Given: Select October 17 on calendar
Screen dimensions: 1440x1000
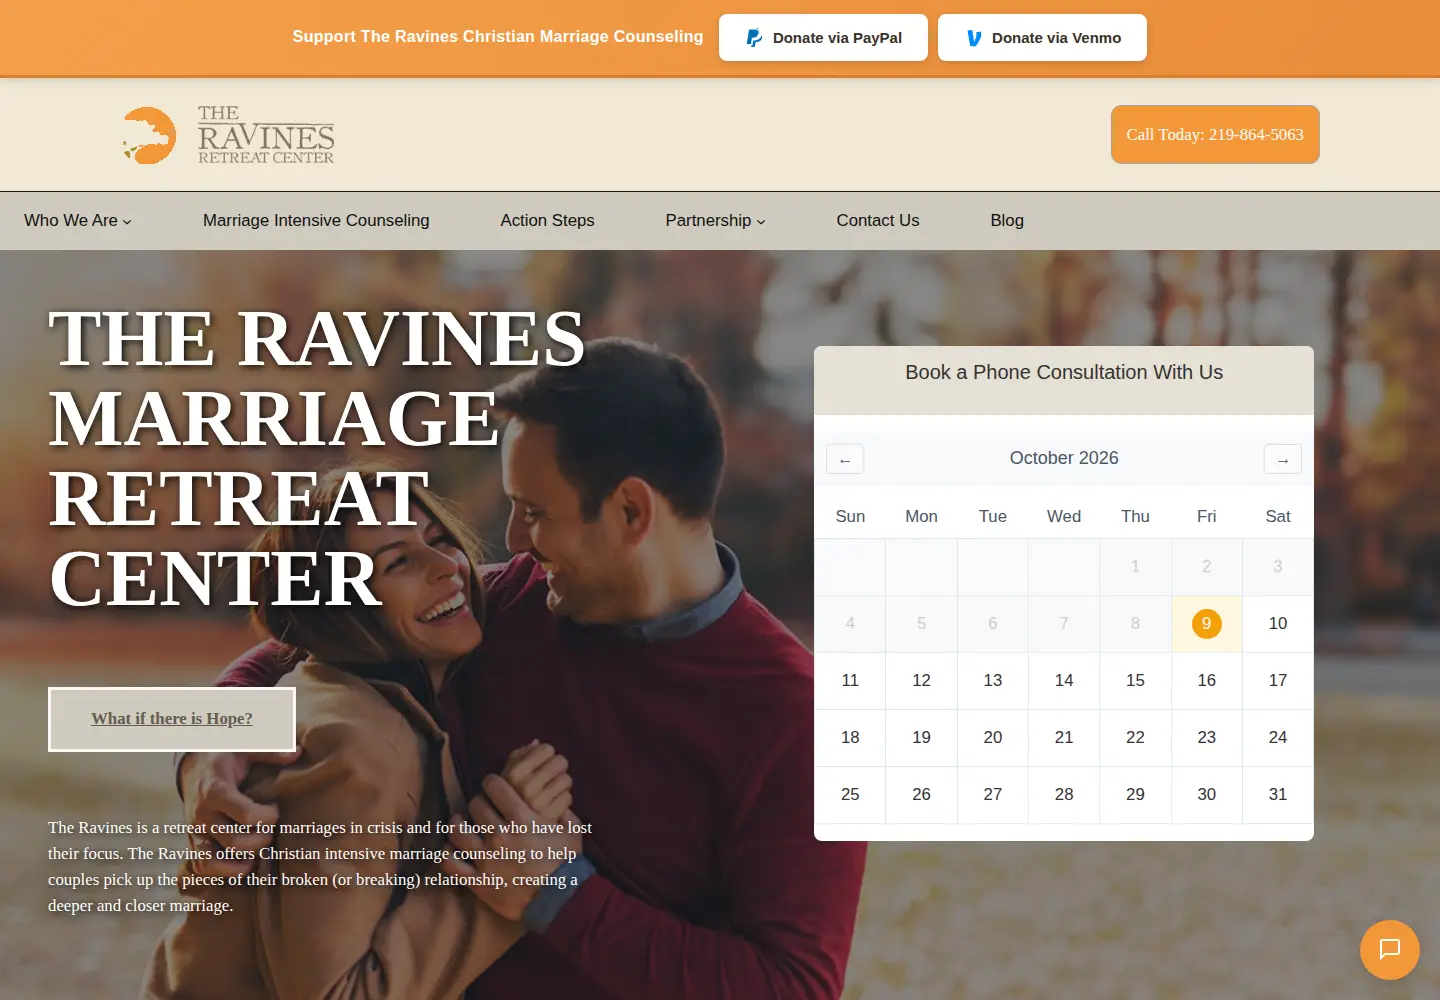Looking at the screenshot, I should click(1278, 681).
